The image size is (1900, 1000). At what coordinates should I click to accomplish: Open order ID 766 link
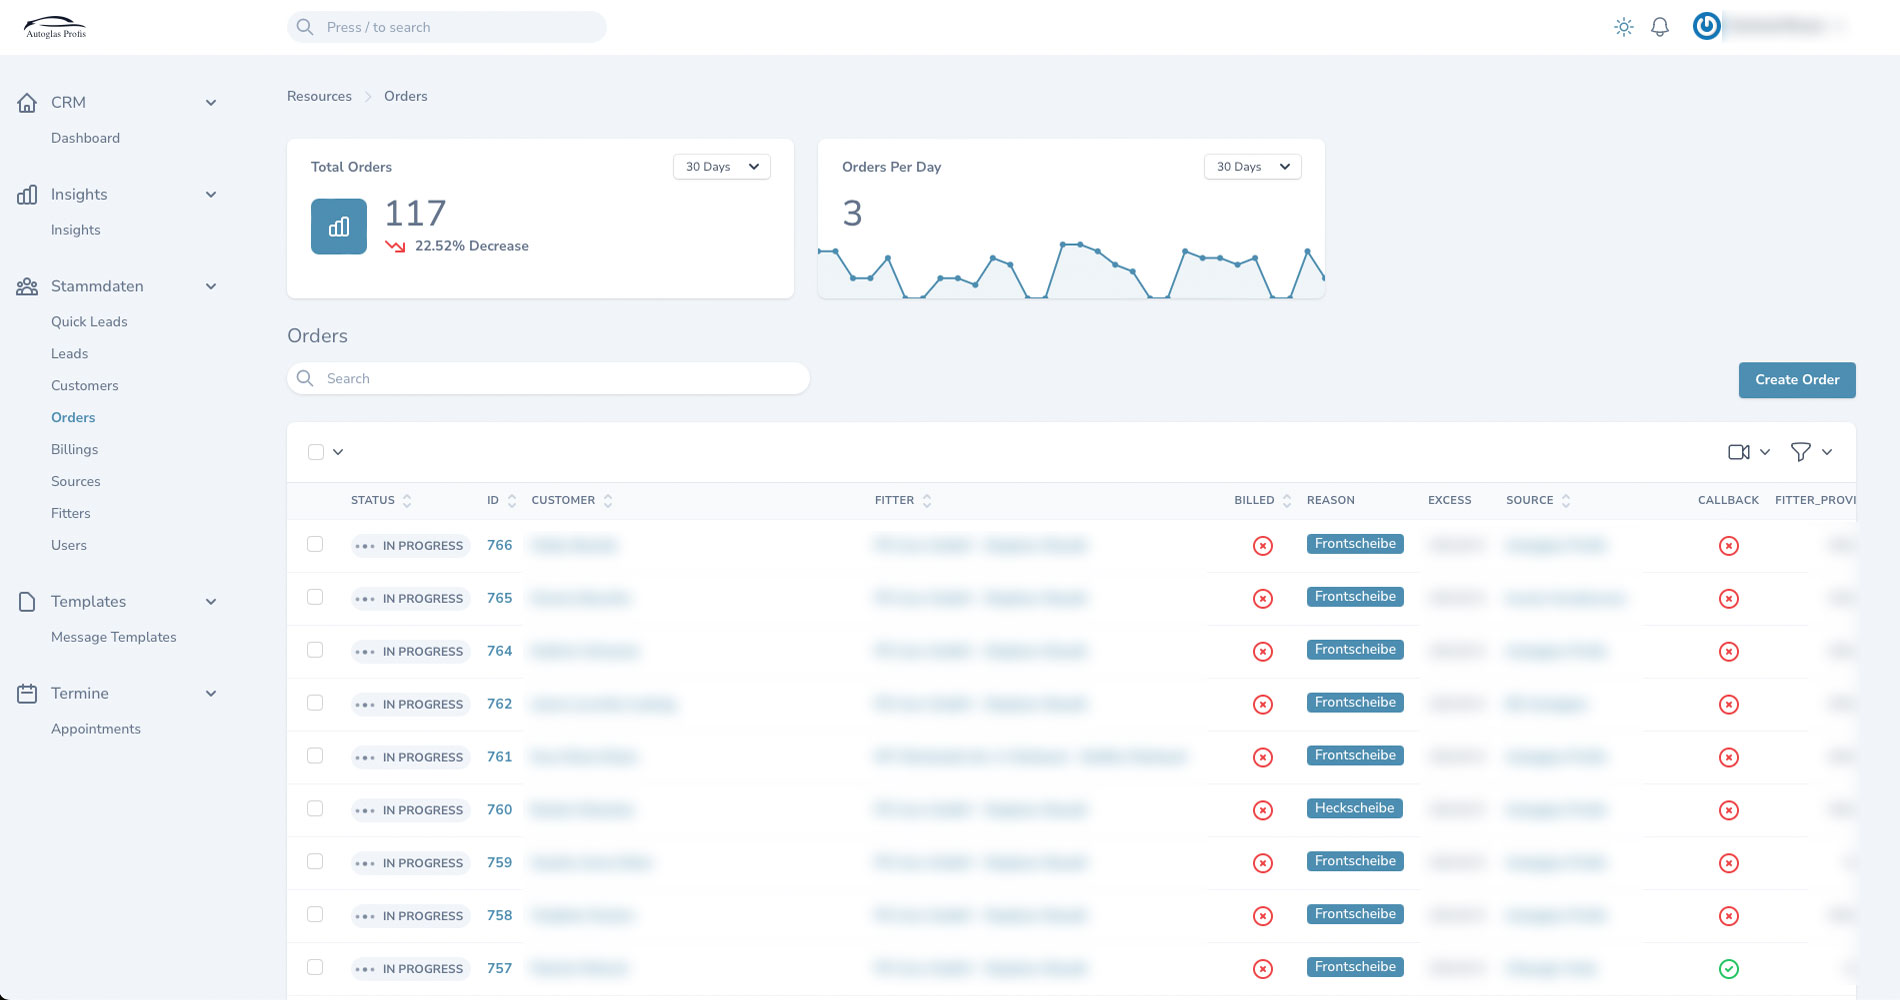pos(499,546)
